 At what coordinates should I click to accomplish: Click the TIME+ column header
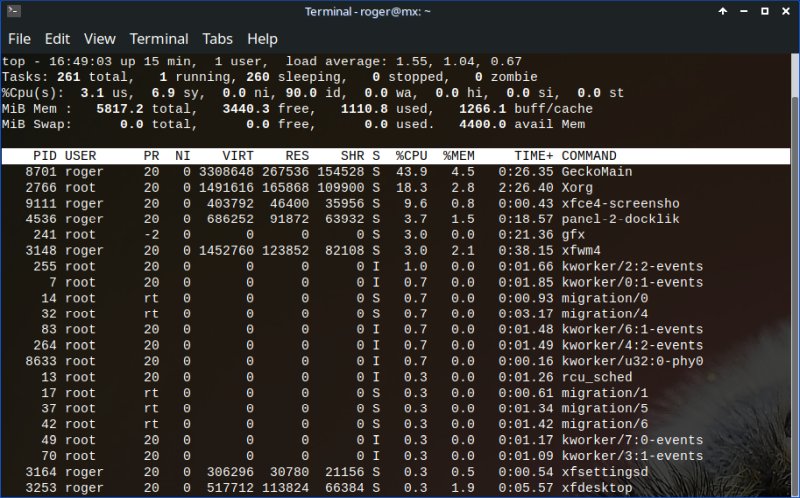(x=534, y=156)
